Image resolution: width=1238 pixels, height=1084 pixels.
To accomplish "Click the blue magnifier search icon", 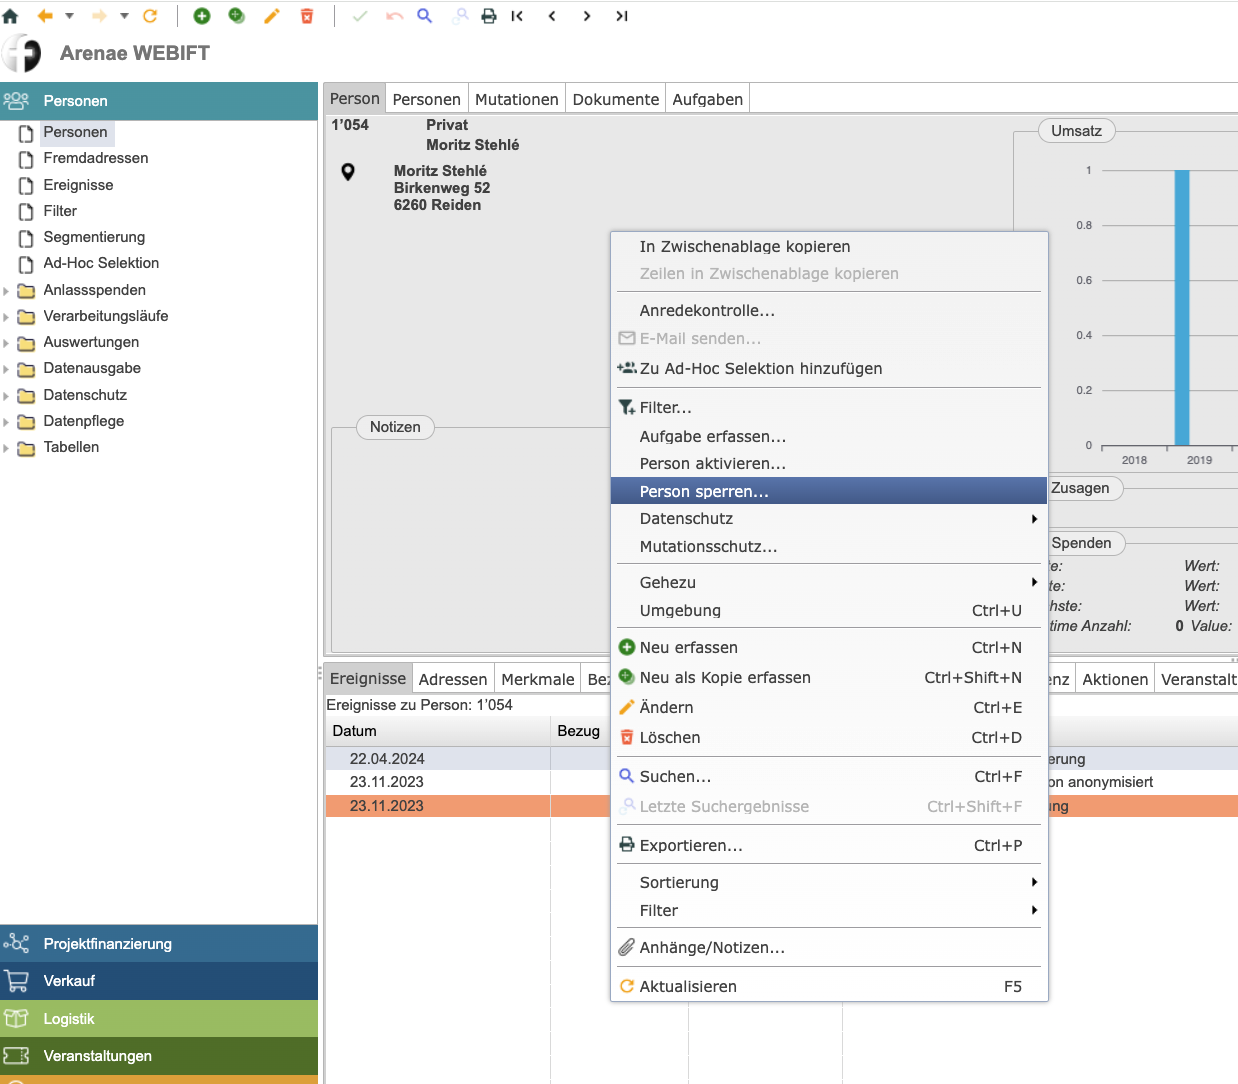I will pyautogui.click(x=425, y=16).
